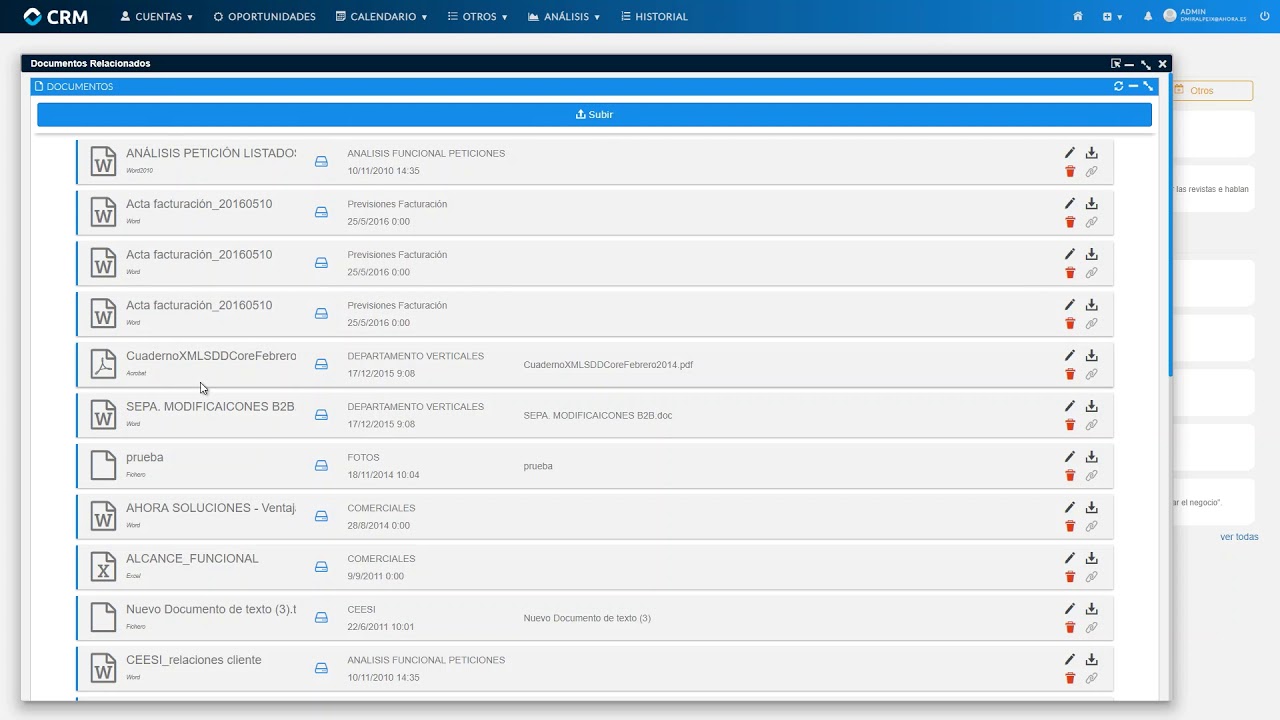Delete the CEESI_relaciones cliente document
Screen dimensions: 1280x720
(1070, 678)
